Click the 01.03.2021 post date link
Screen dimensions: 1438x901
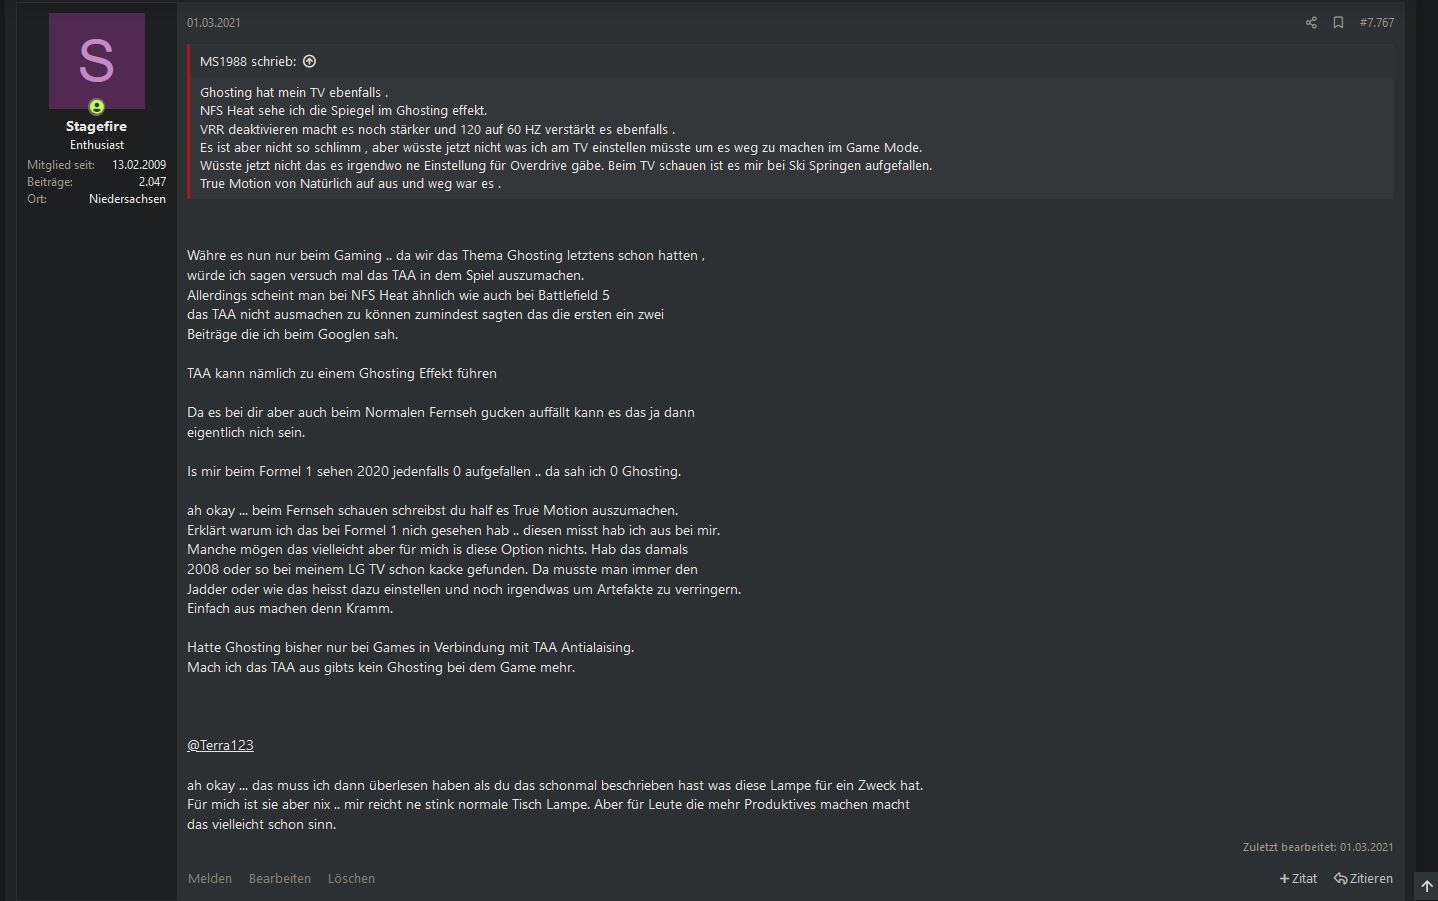pos(214,22)
